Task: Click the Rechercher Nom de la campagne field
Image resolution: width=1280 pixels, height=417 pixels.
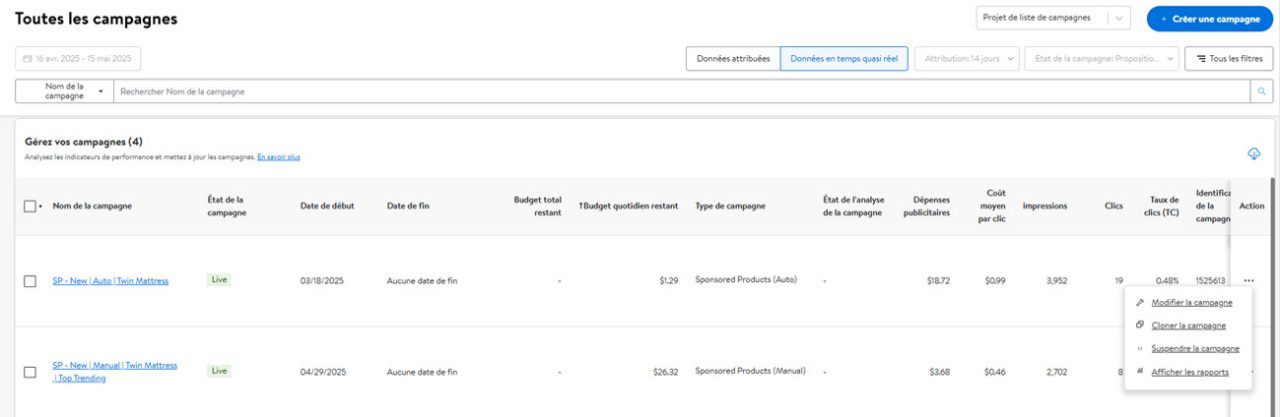Action: (x=683, y=92)
